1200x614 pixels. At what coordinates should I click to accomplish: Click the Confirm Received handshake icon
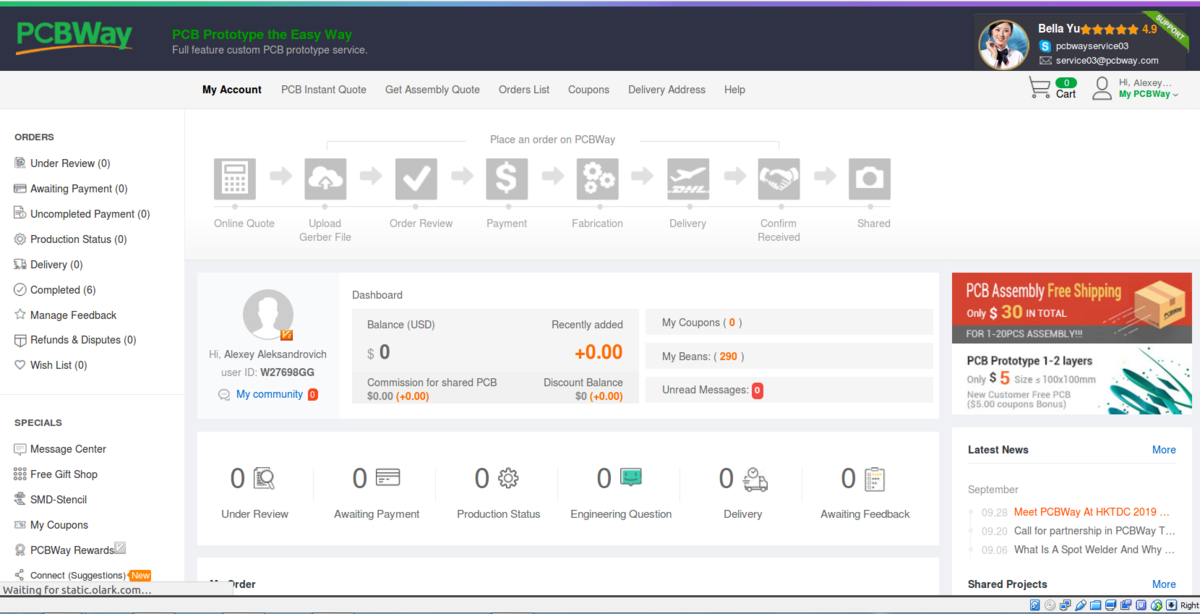[779, 179]
